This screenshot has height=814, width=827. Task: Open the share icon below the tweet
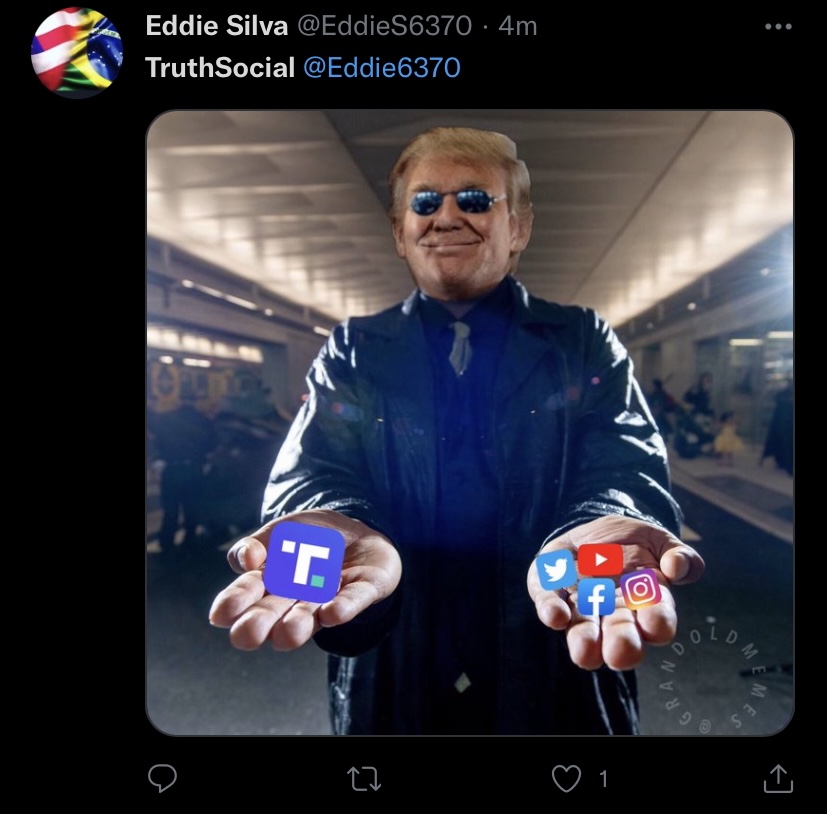[x=778, y=779]
